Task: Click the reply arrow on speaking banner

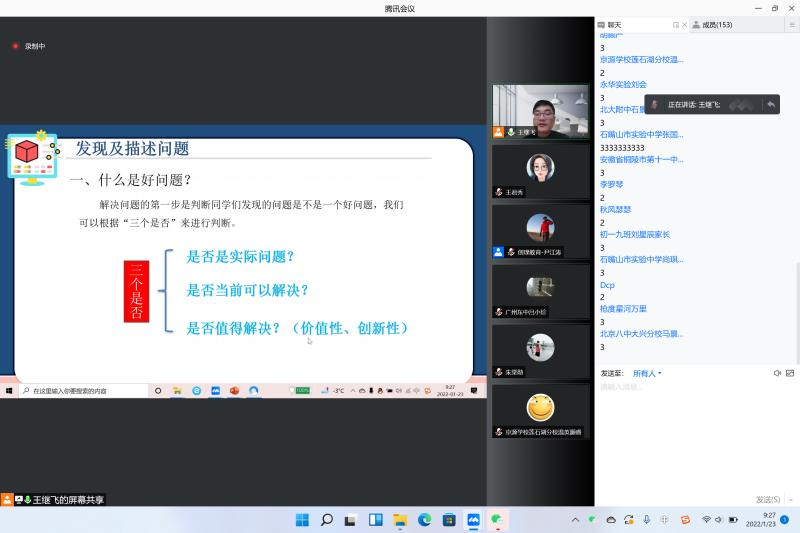Action: [771, 104]
